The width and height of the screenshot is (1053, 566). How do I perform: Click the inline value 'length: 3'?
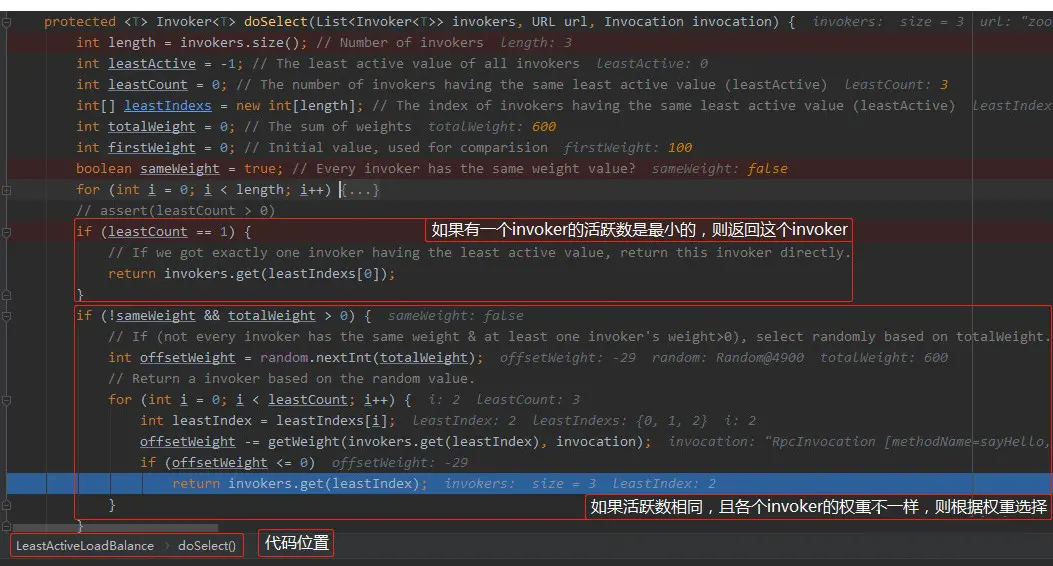tap(536, 42)
